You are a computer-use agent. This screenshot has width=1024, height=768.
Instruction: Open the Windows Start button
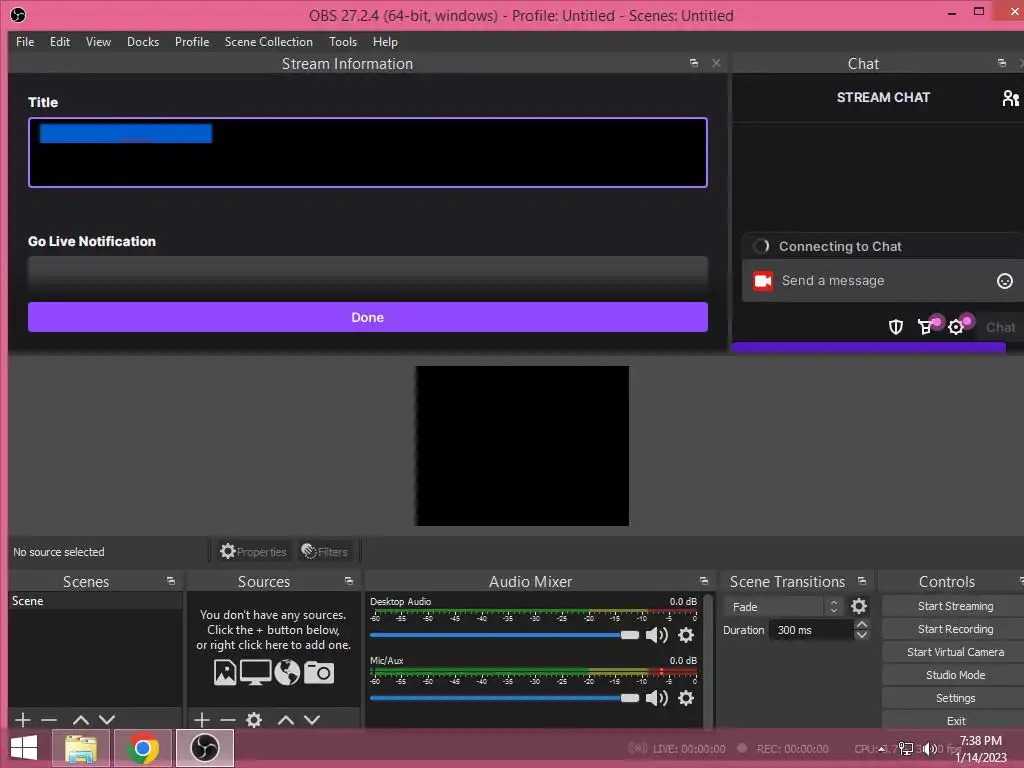(x=24, y=748)
